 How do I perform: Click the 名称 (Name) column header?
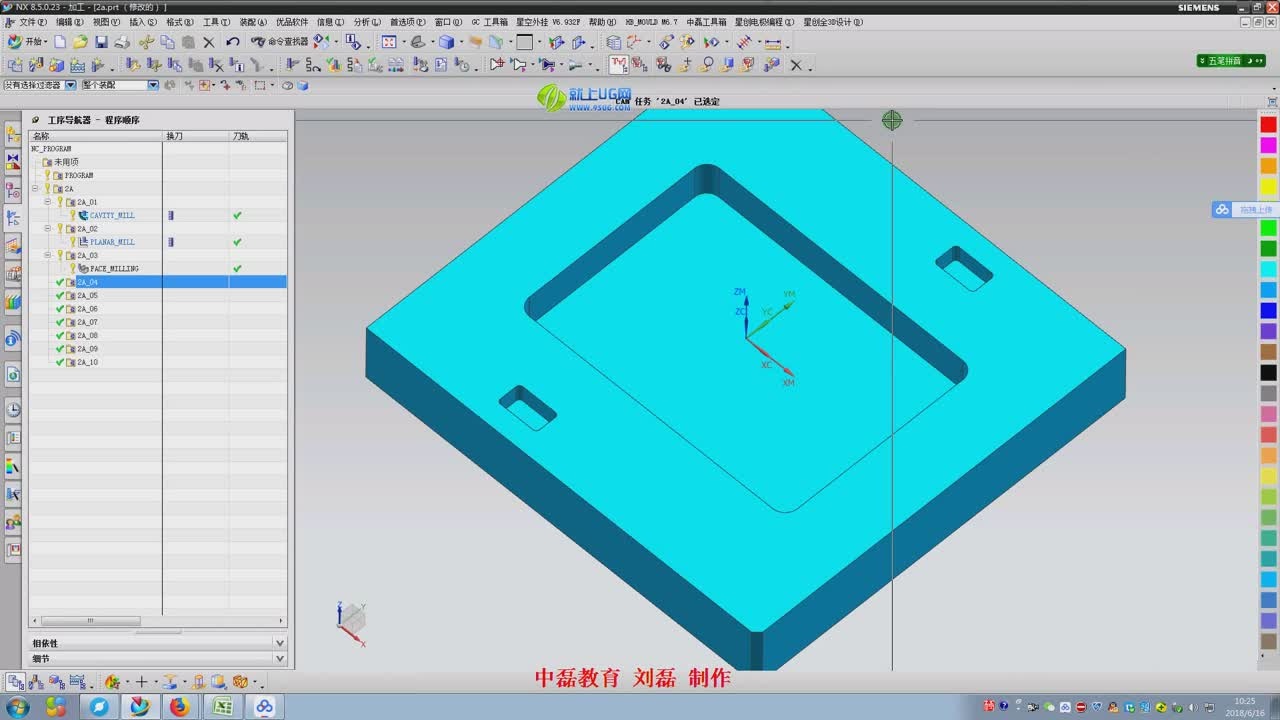(x=95, y=135)
